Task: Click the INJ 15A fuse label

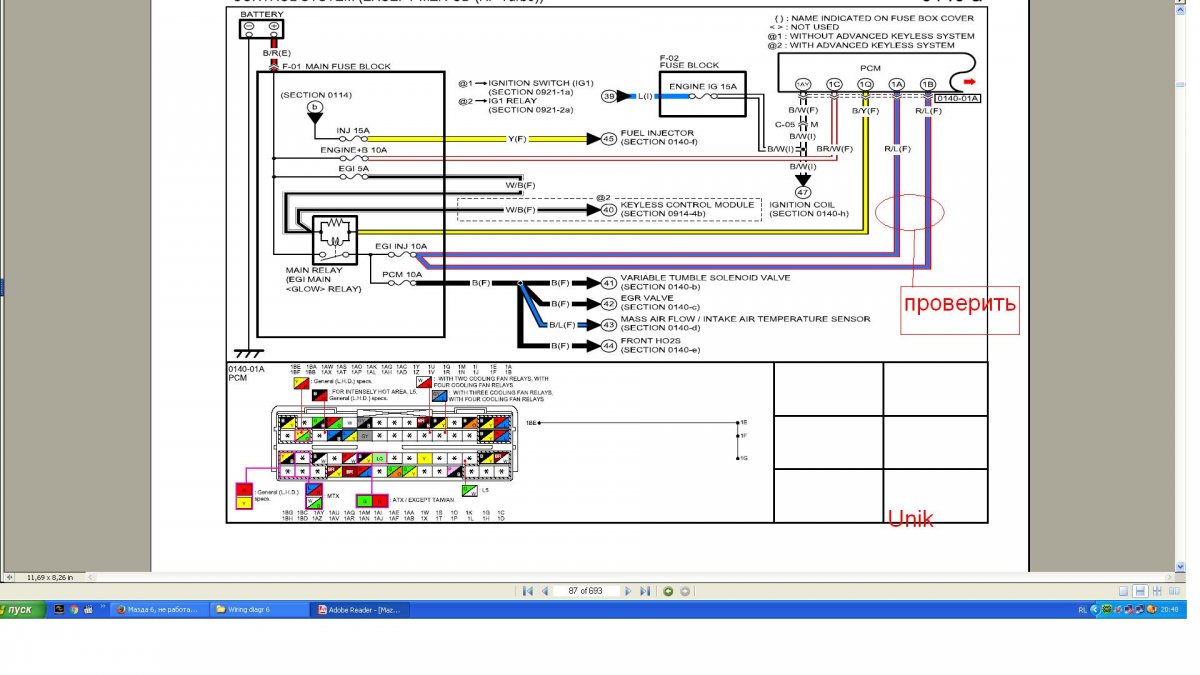Action: point(353,130)
